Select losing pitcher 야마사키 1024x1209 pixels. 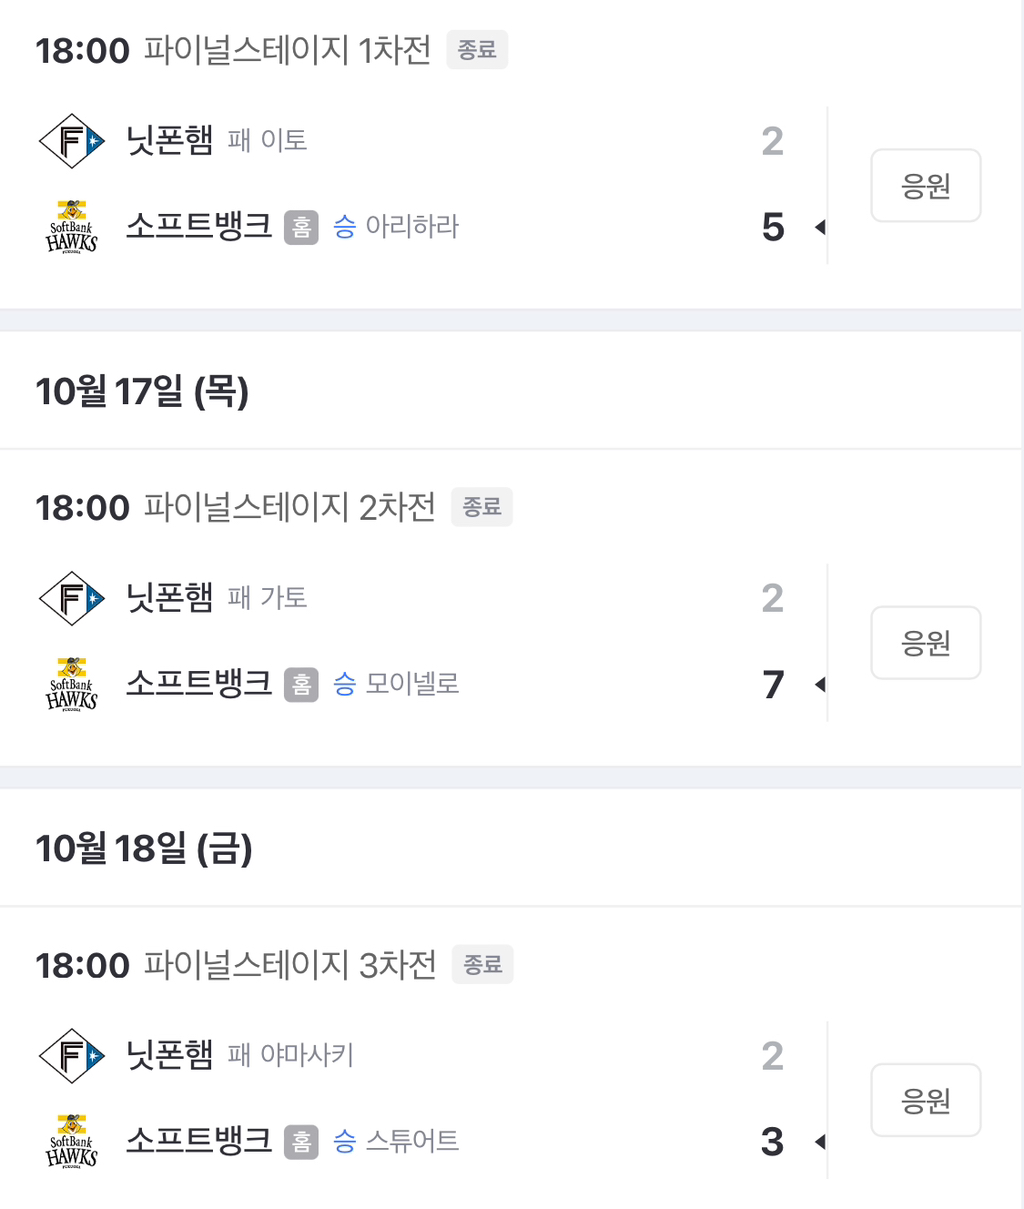(306, 1055)
